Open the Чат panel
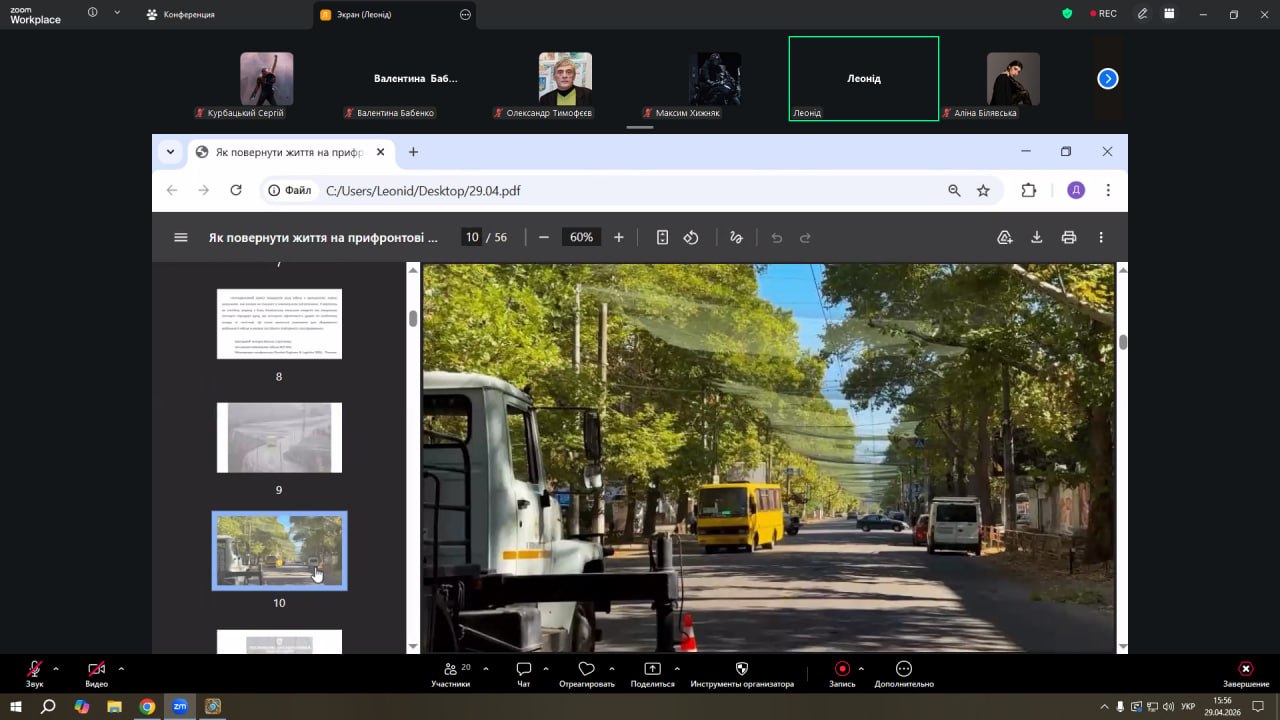This screenshot has width=1280, height=720. [523, 674]
